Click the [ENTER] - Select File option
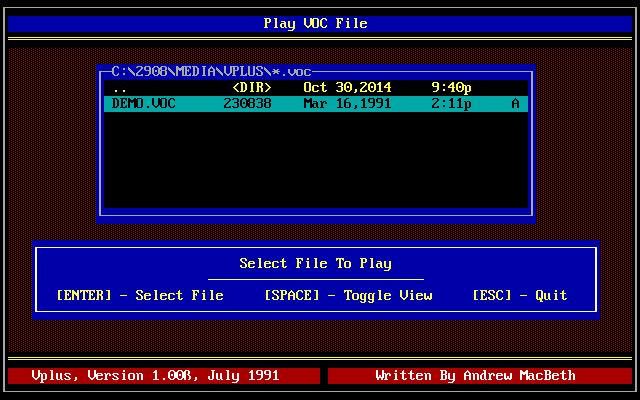This screenshot has width=640, height=400. (x=140, y=295)
